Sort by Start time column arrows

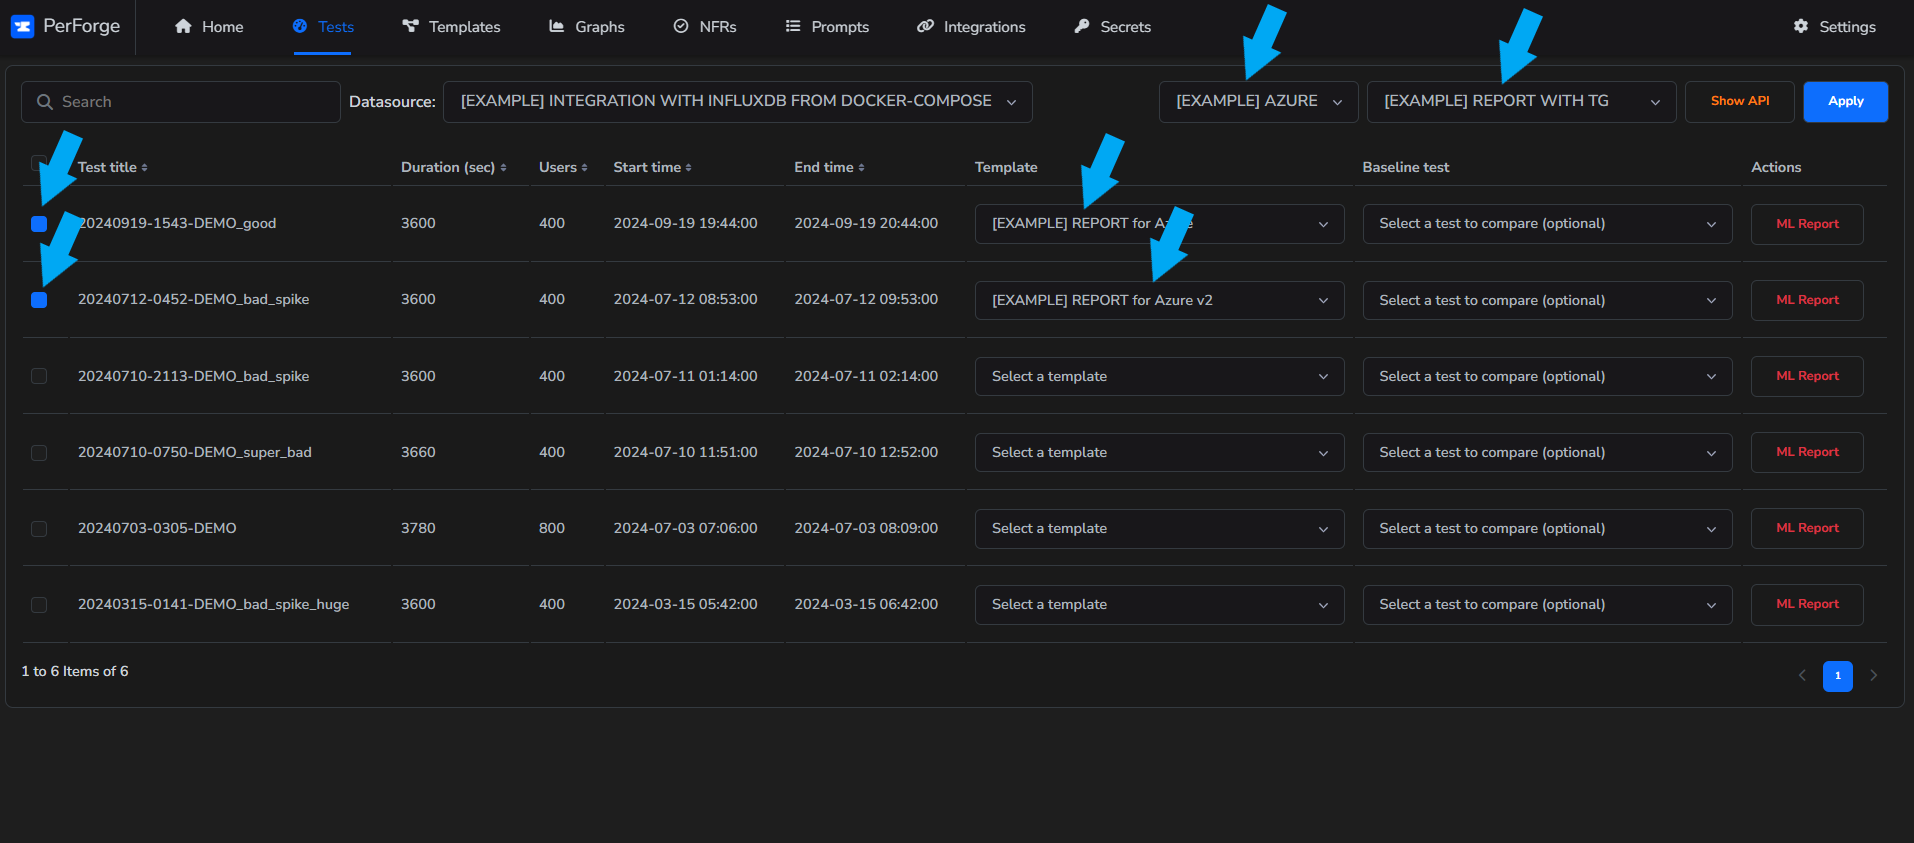coord(688,168)
